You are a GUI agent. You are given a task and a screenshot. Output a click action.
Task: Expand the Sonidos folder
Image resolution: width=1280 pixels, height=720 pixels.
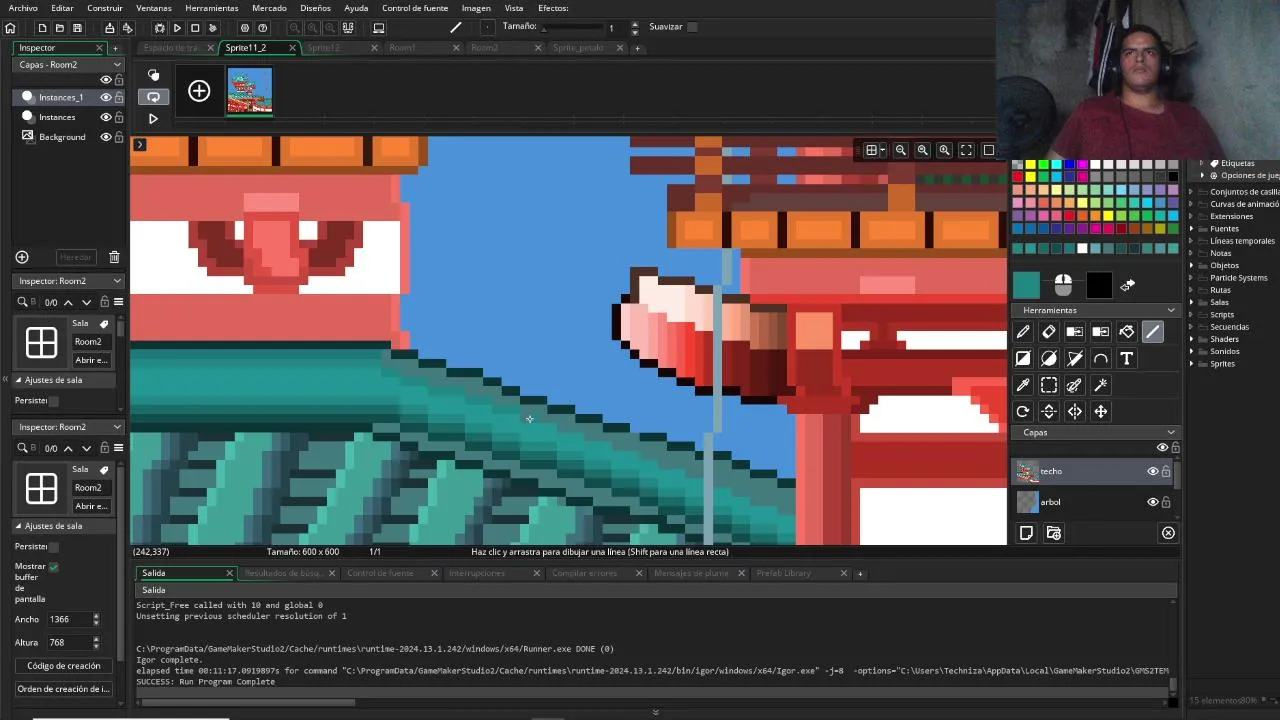[x=1191, y=352]
